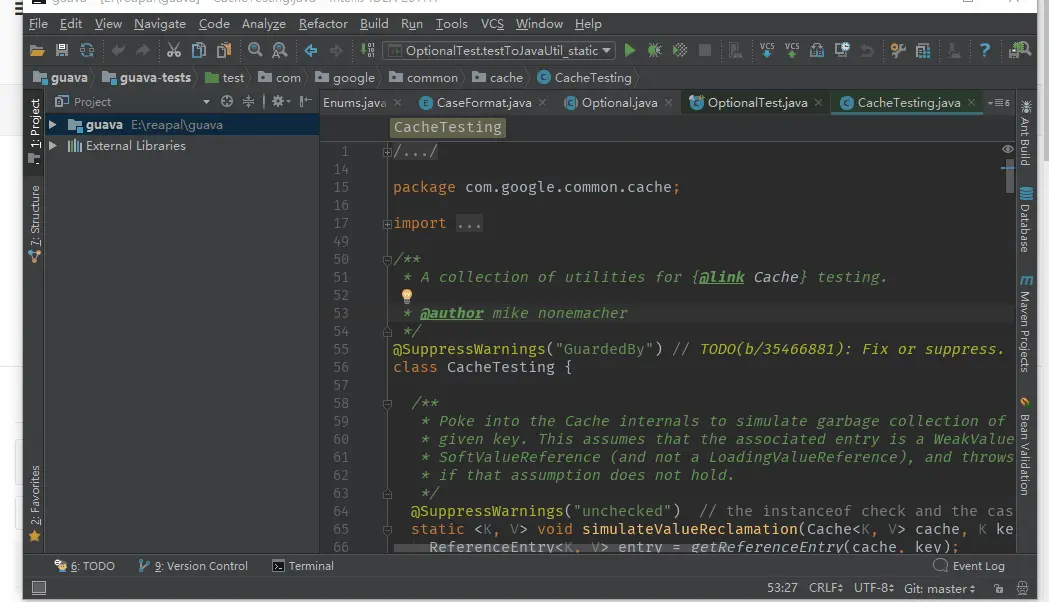This screenshot has height=602, width=1049.
Task: Open the 9: Version Control tool window
Action: (193, 566)
